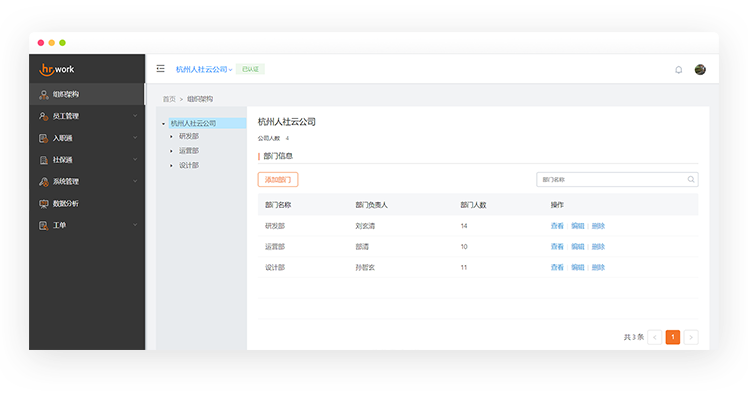
Task: Click the hamburger menu collapse icon
Action: (161, 69)
